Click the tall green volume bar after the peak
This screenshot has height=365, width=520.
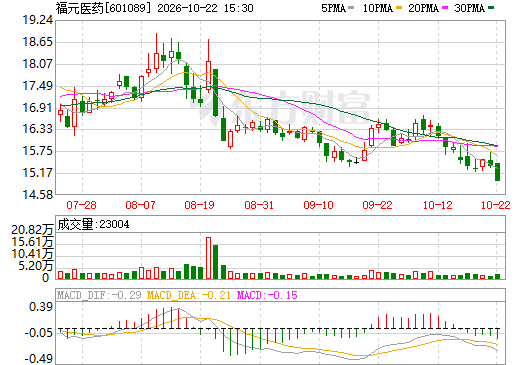[216, 262]
